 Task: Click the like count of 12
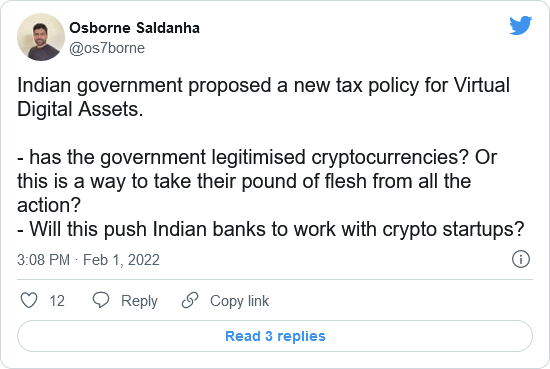57,301
